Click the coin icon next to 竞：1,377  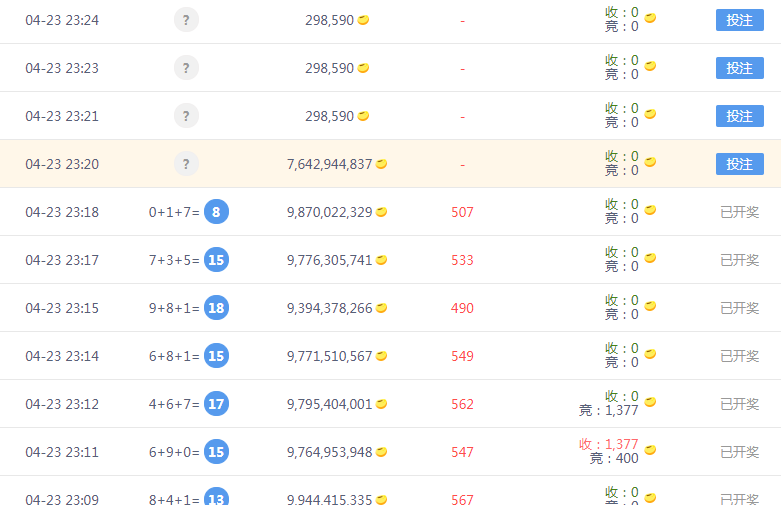coord(650,403)
